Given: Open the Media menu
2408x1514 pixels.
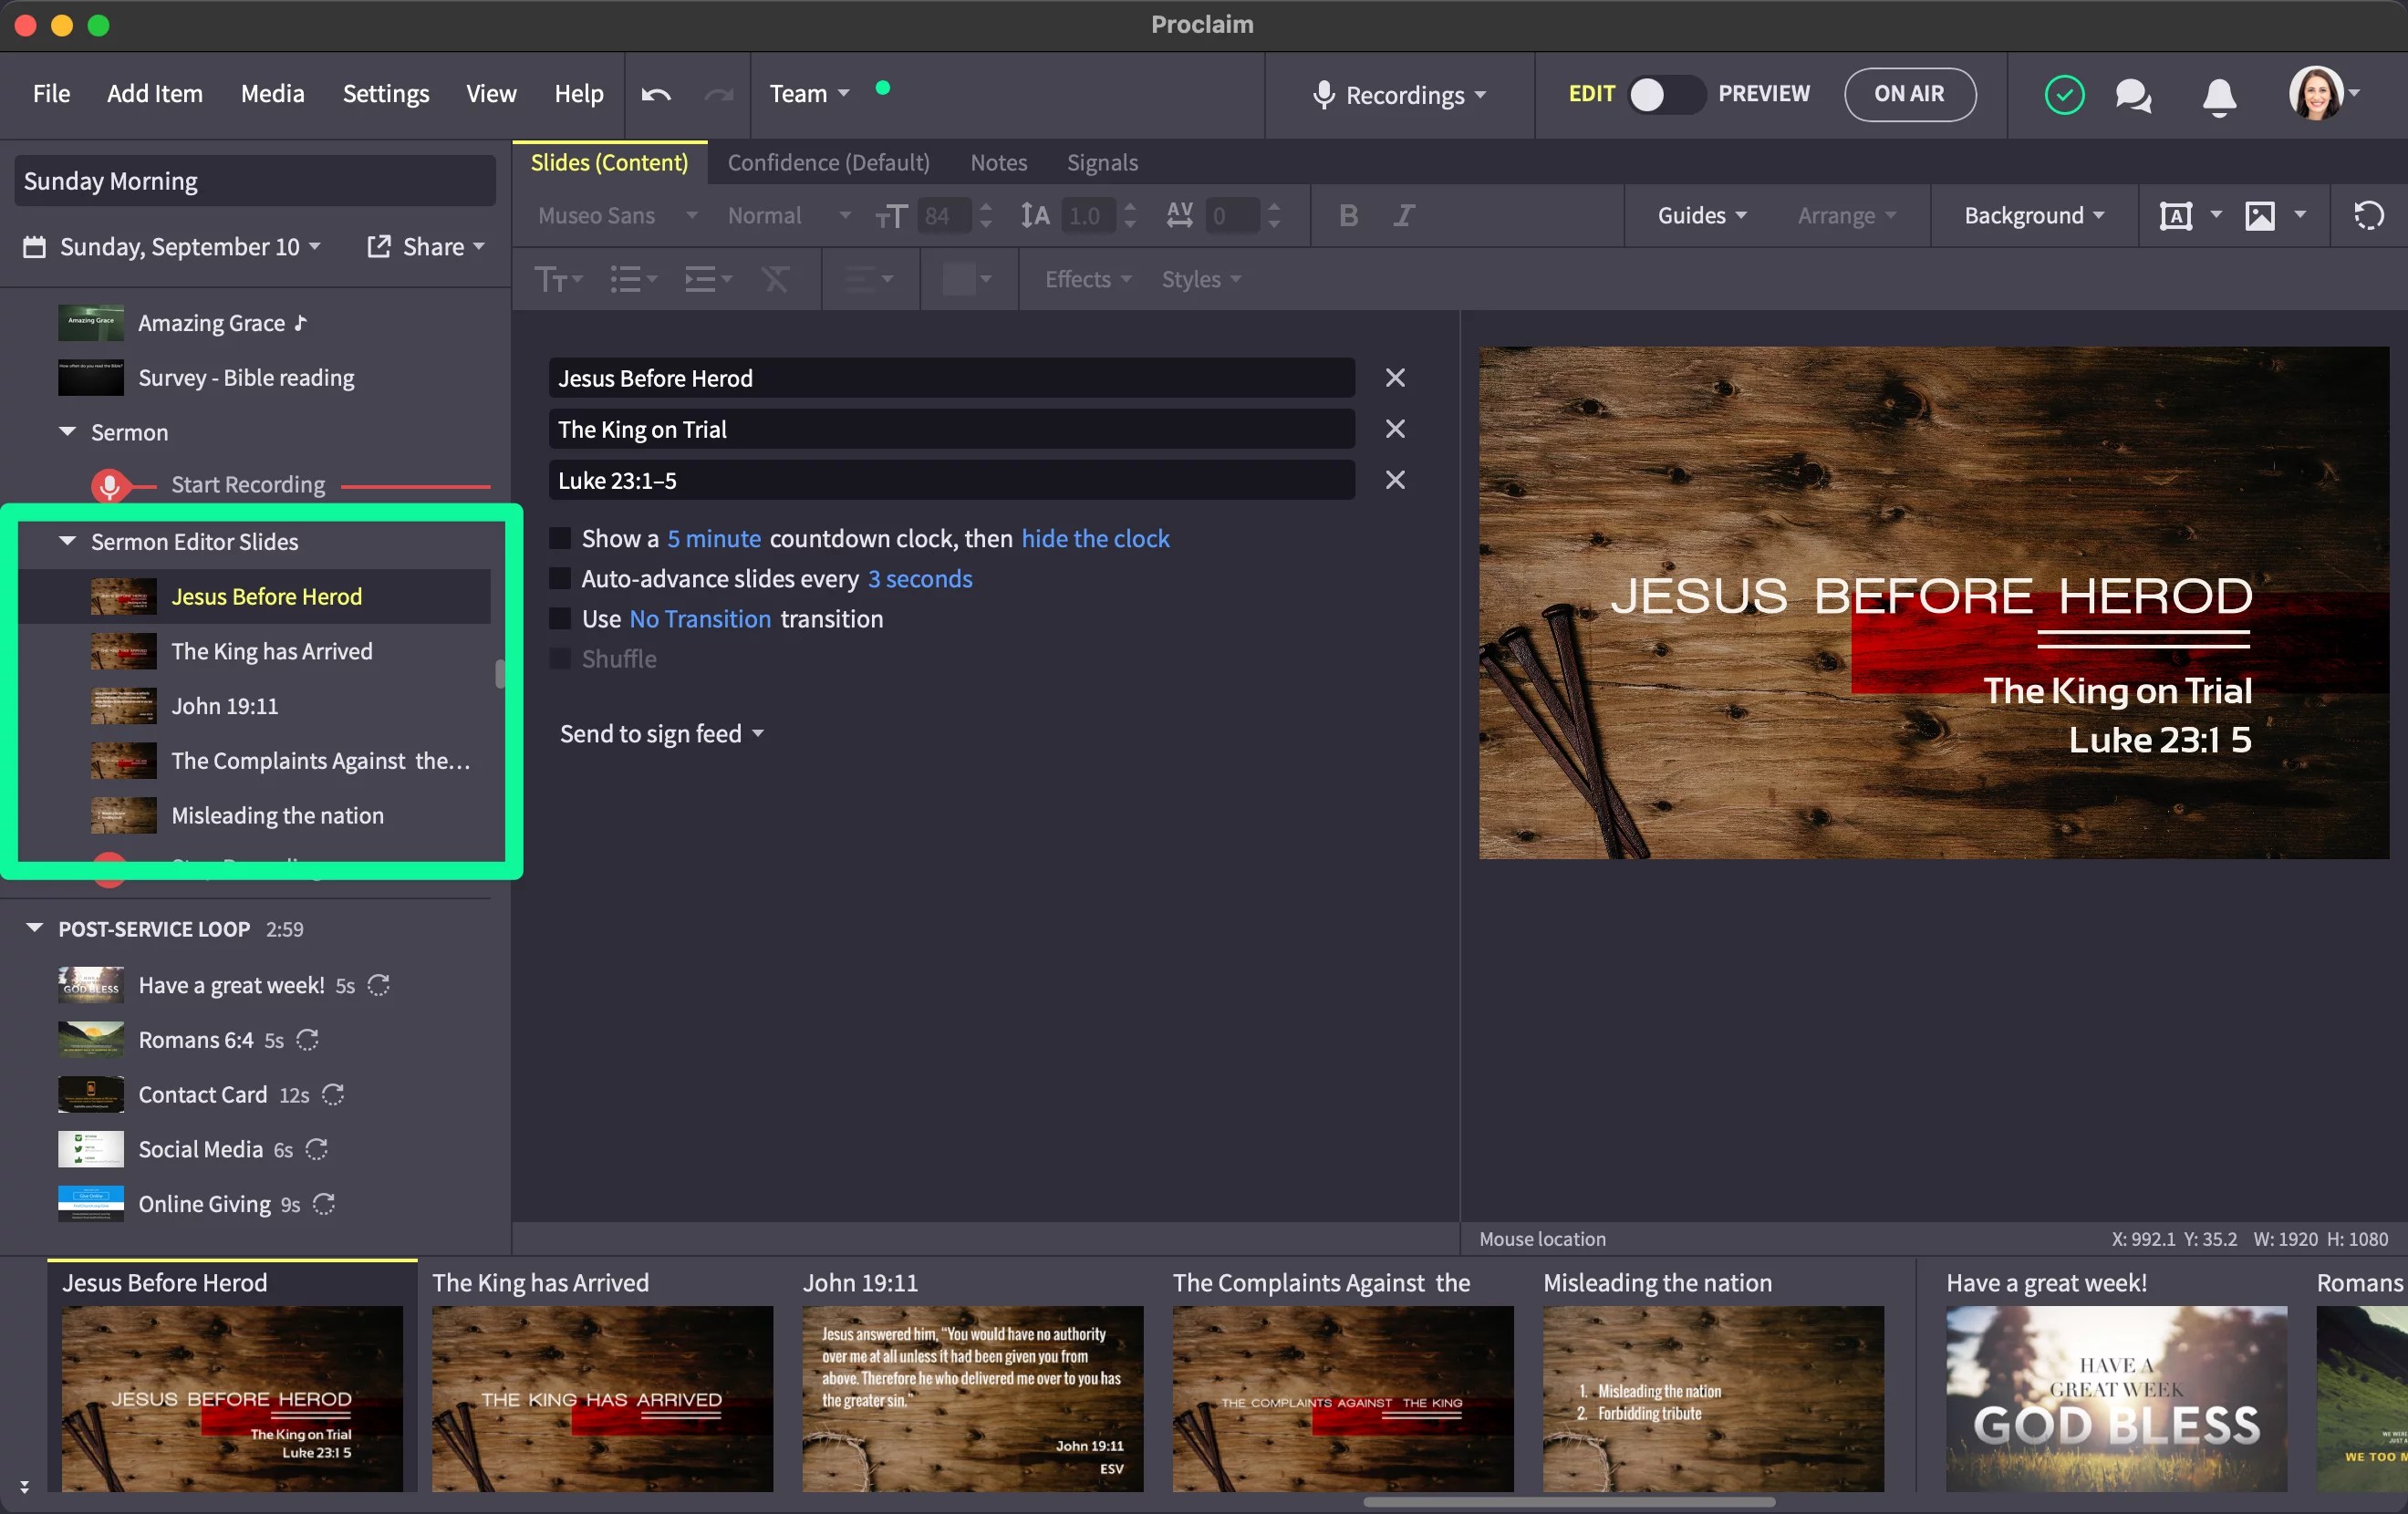Looking at the screenshot, I should click(272, 93).
